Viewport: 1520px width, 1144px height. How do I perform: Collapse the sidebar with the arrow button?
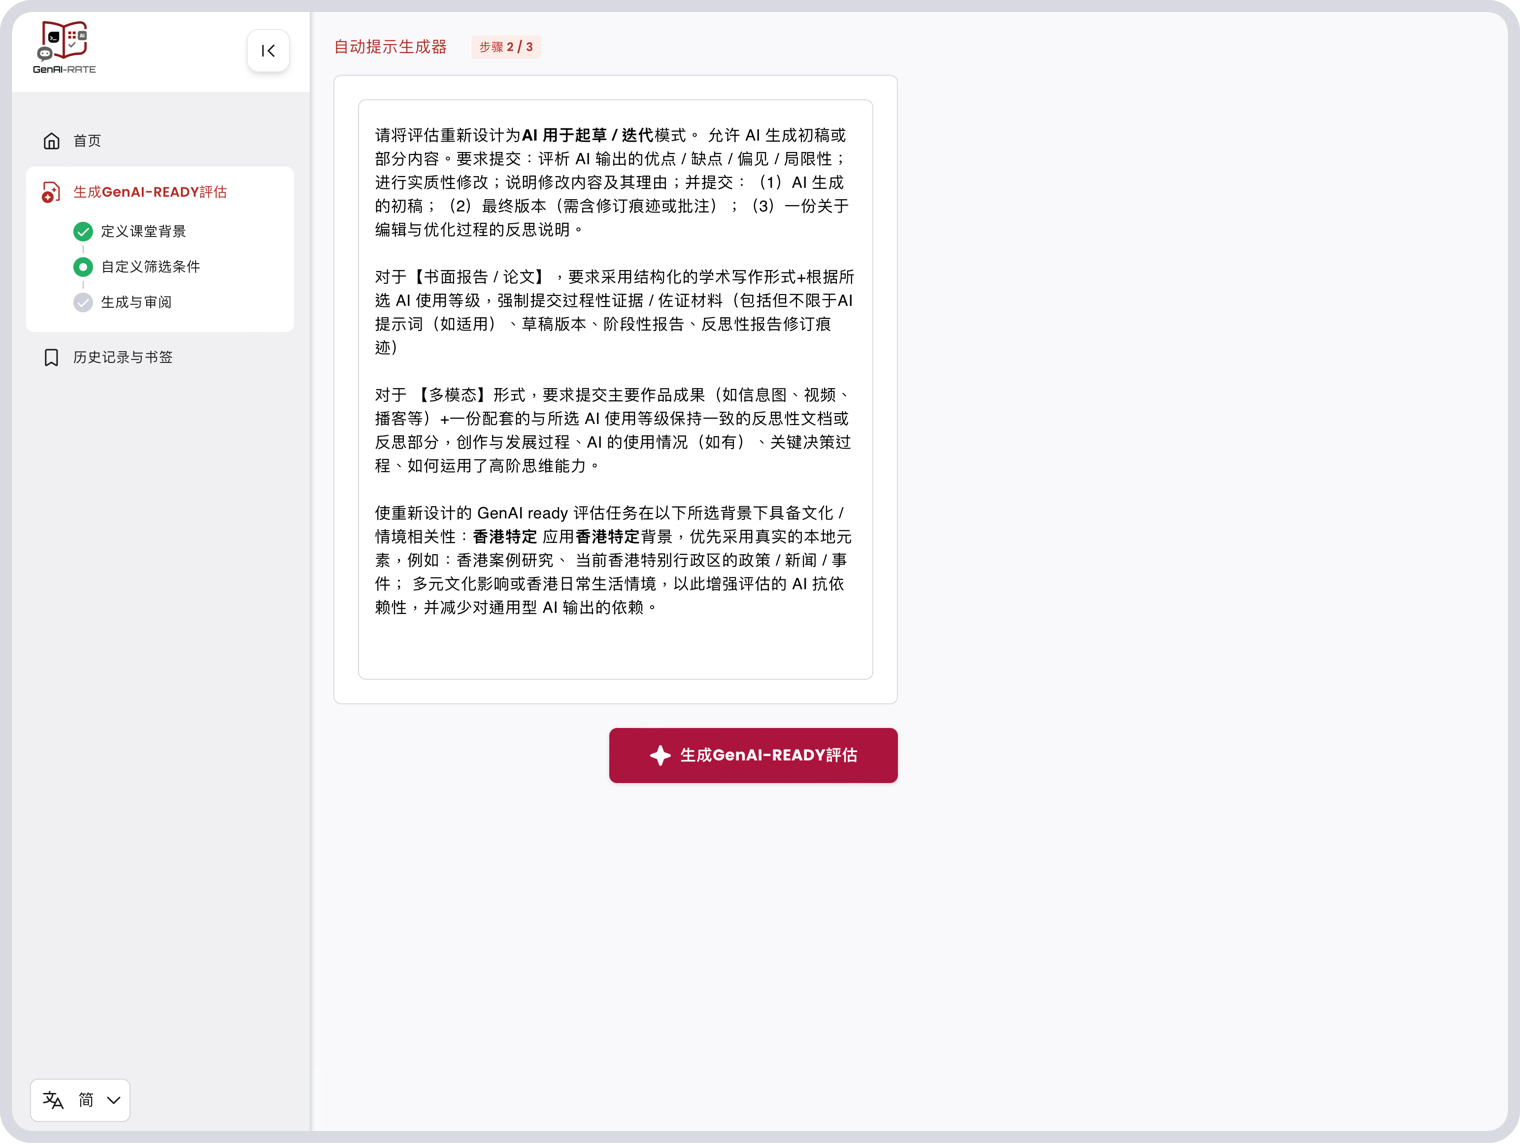[268, 51]
